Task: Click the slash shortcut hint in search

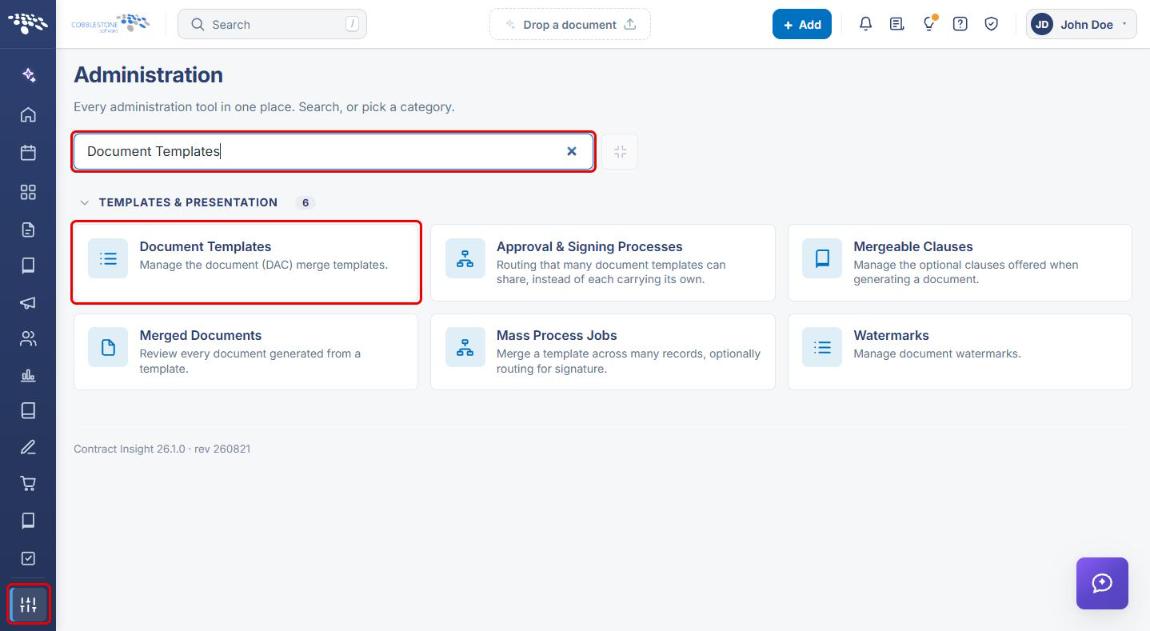Action: (x=352, y=24)
